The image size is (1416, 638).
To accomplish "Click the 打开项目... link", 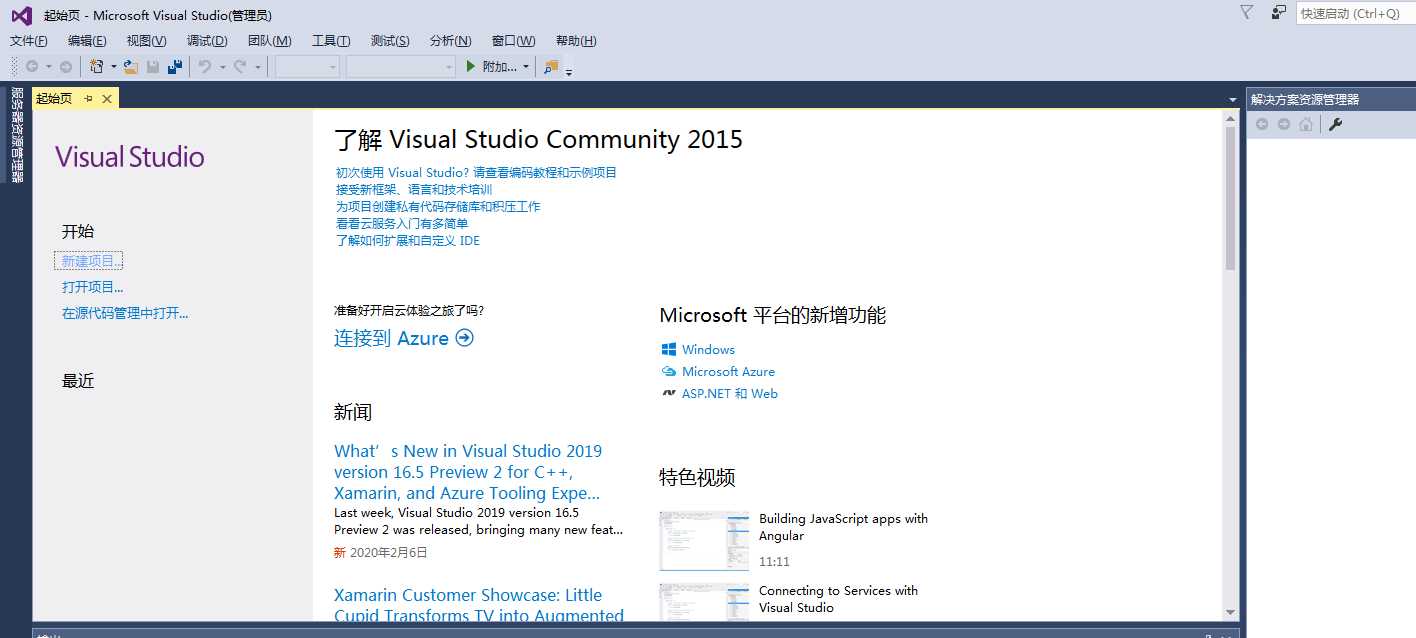I will (x=92, y=287).
